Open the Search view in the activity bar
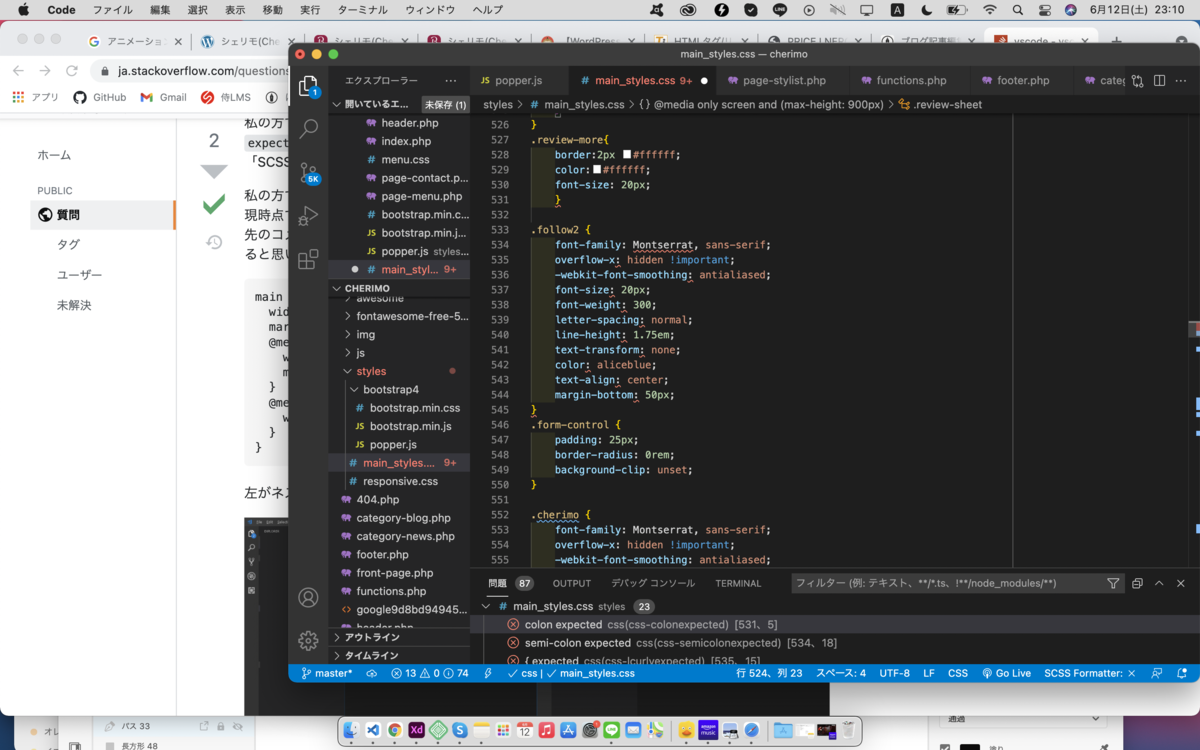 [x=309, y=129]
